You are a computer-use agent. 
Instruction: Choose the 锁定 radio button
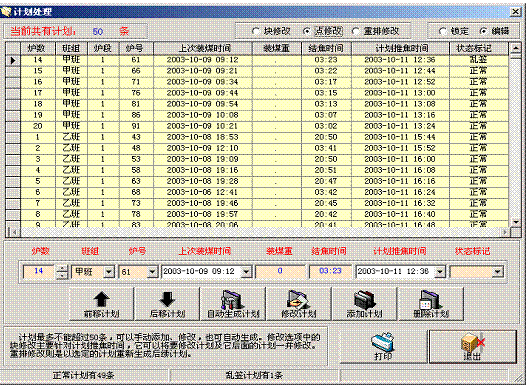tap(443, 31)
